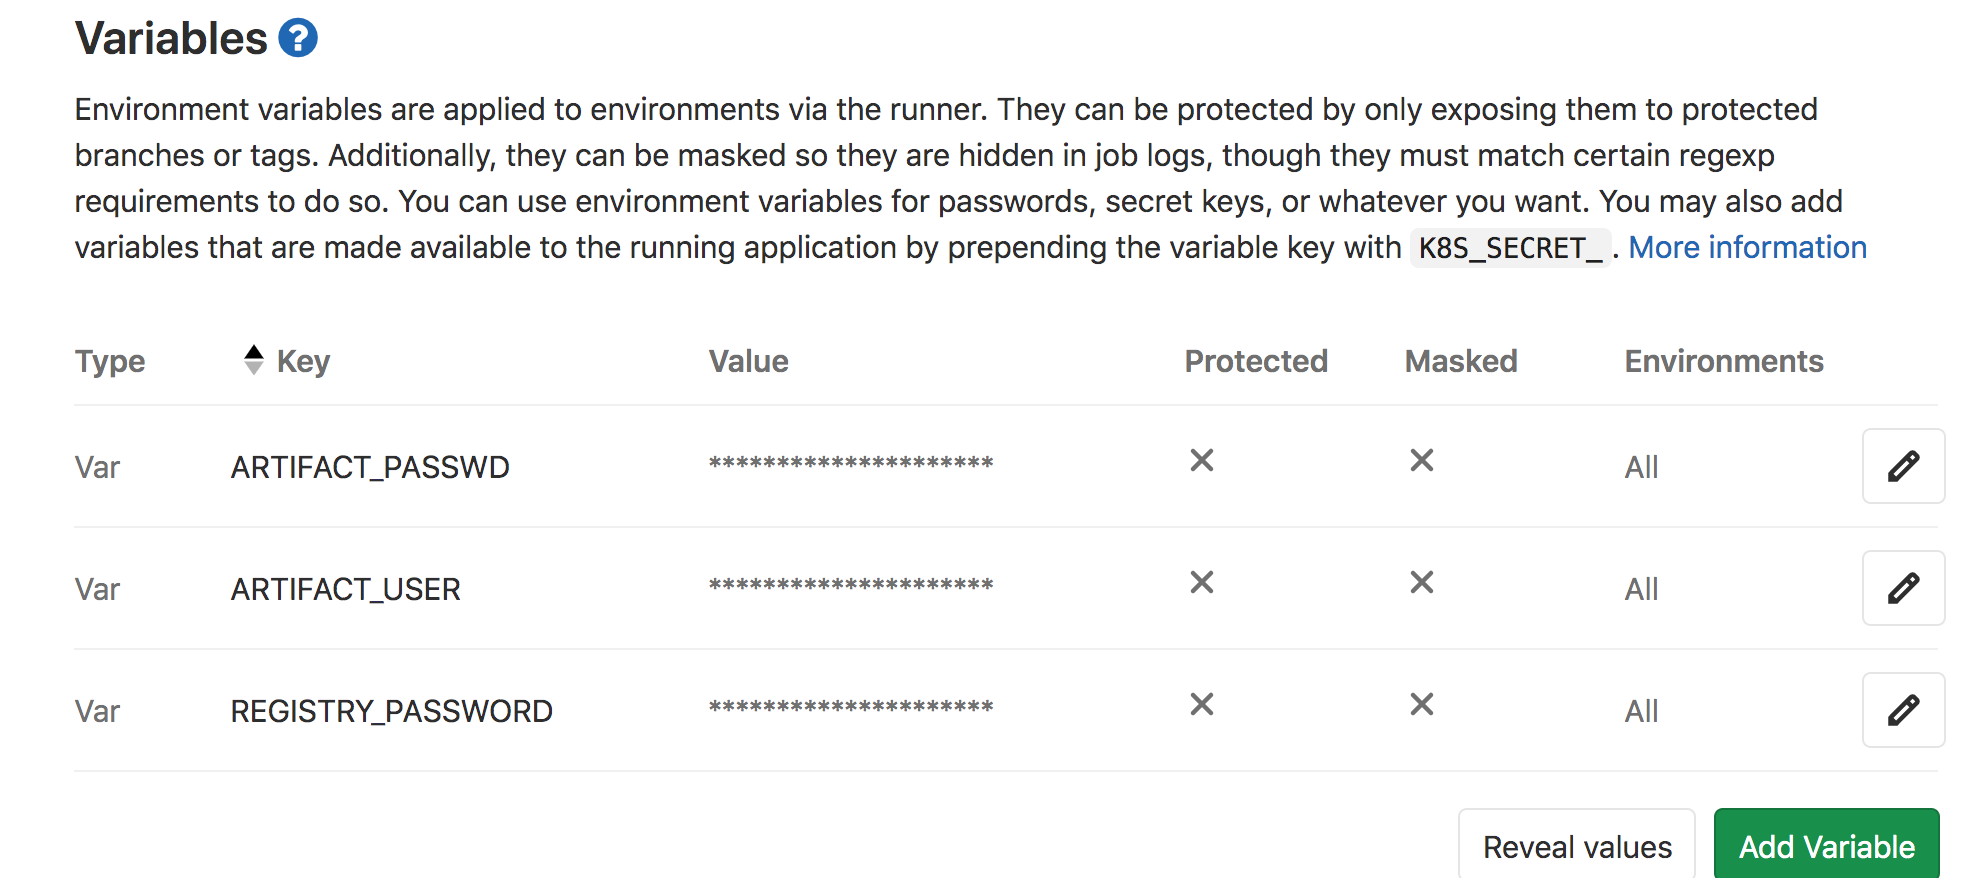Edit the ARTIFACT_PASSWD variable with pencil icon
The image size is (1980, 878).
(1903, 466)
